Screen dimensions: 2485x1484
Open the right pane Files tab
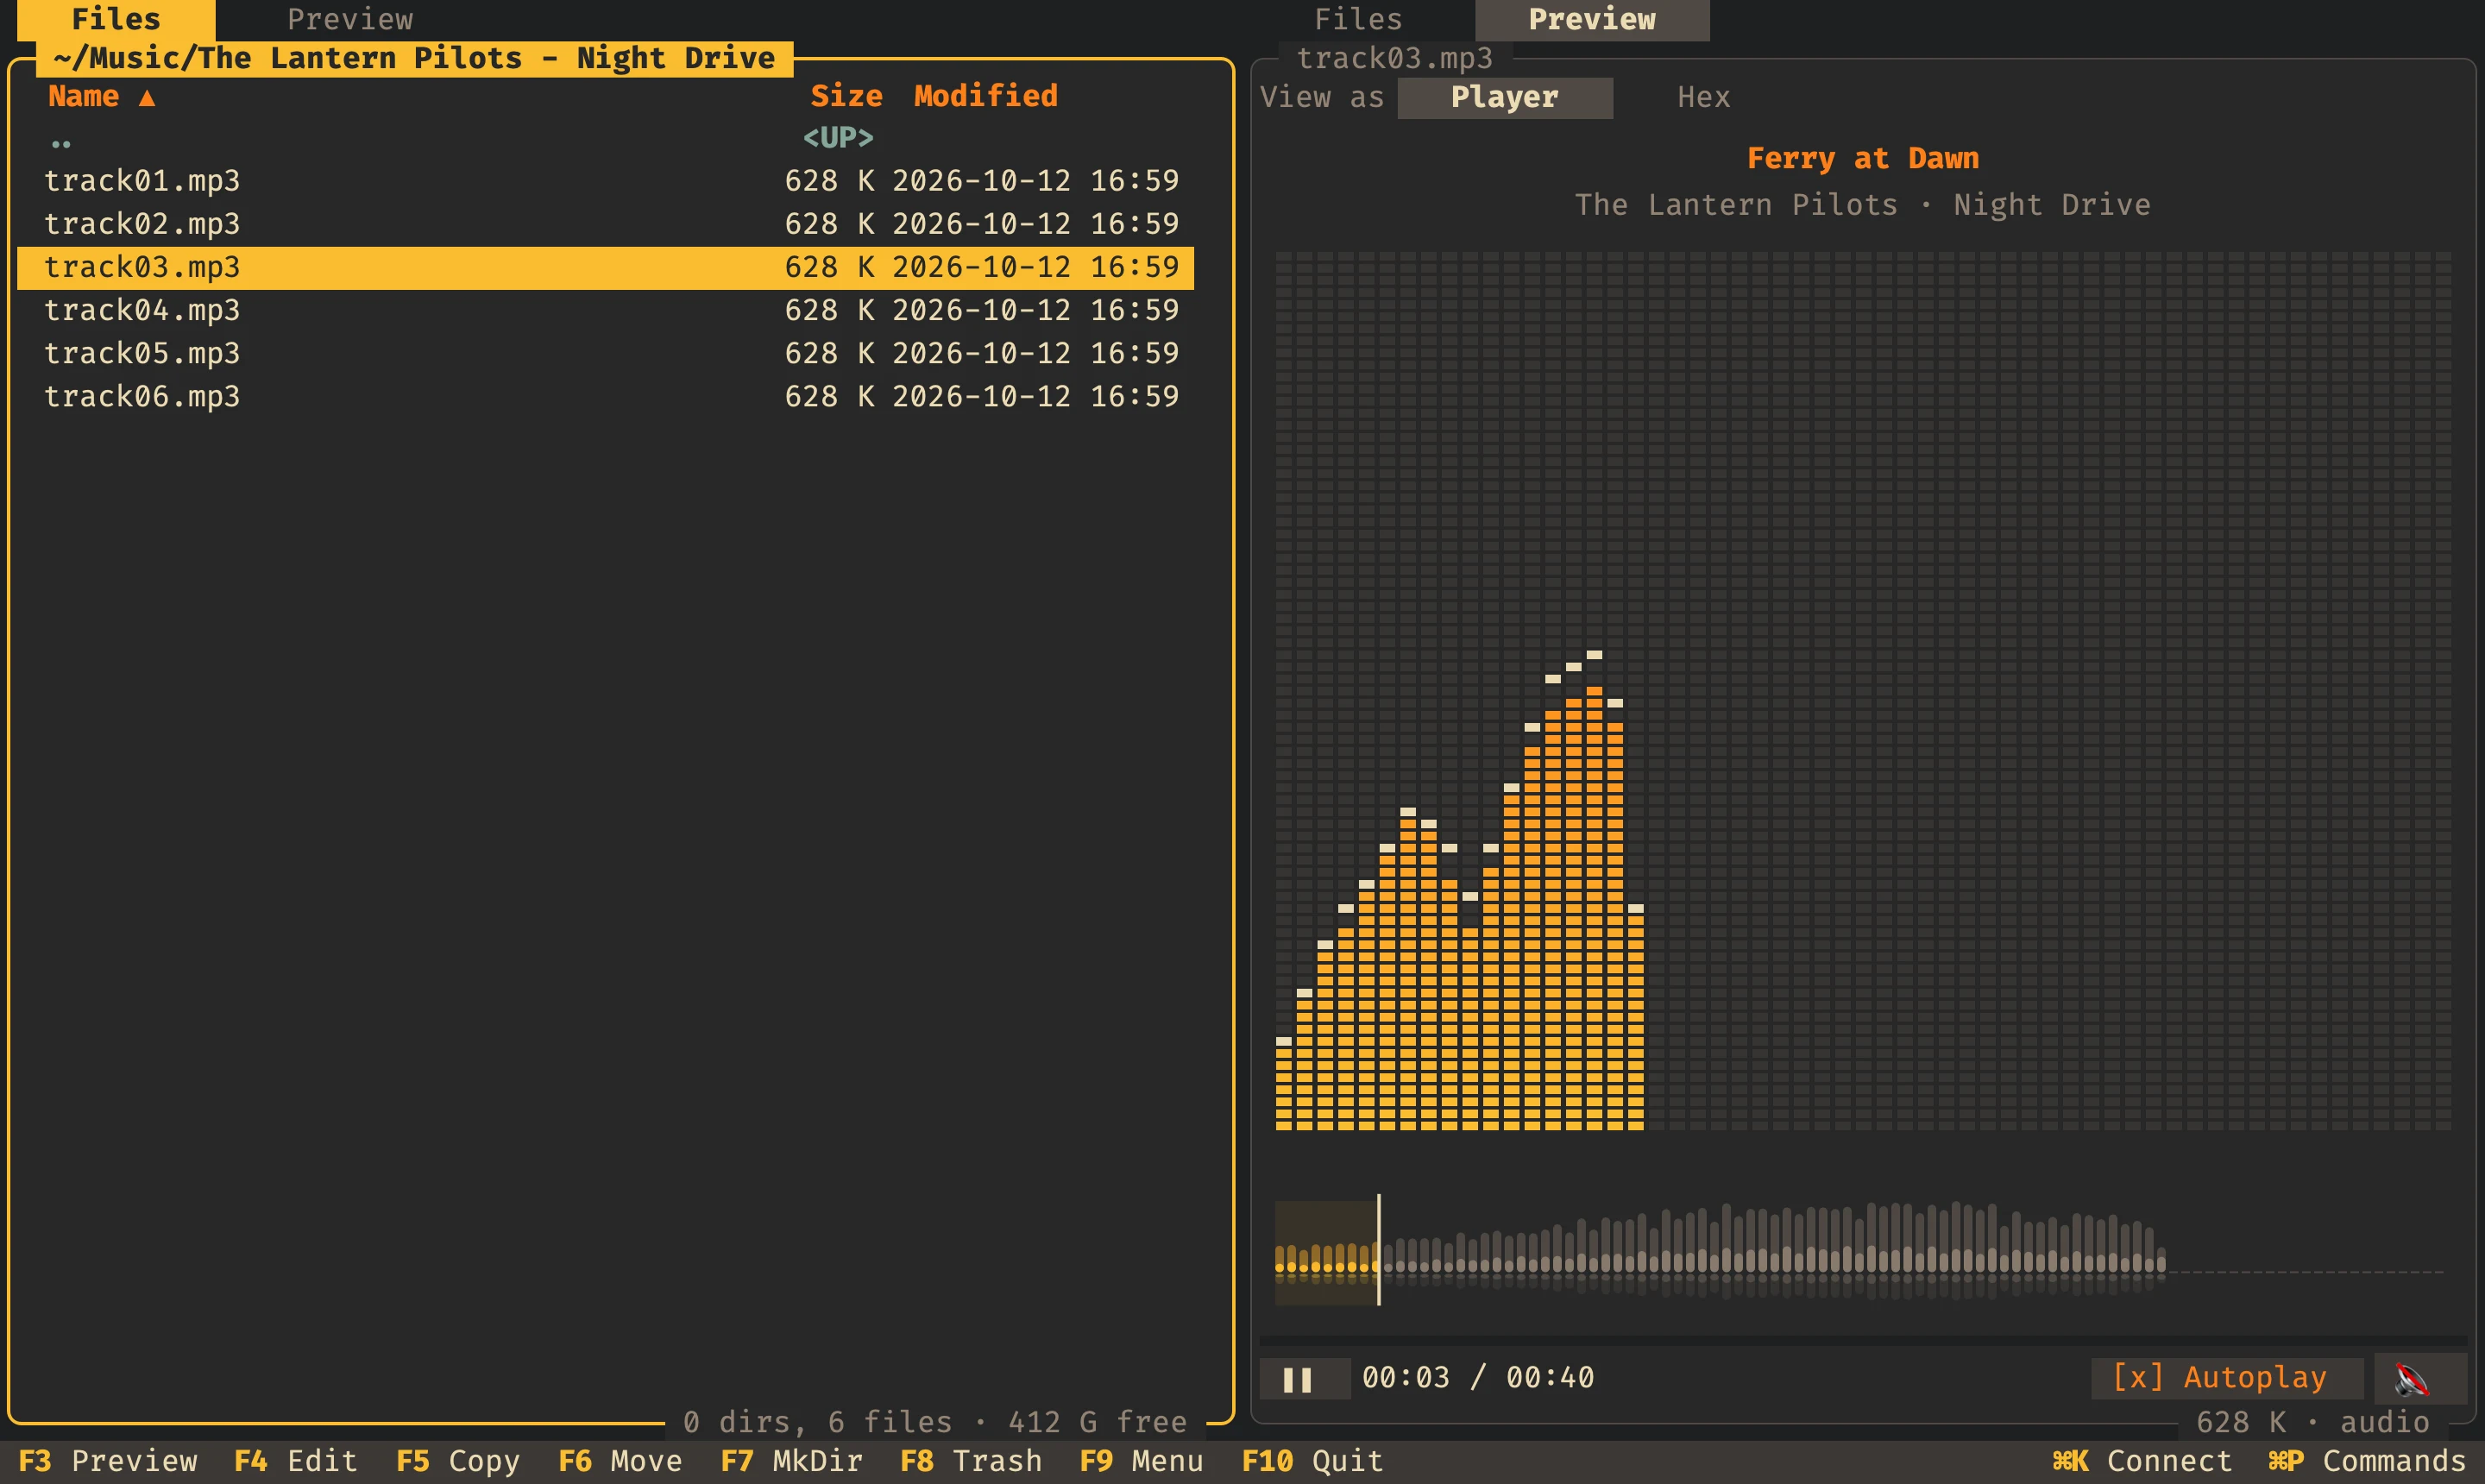1358,20
